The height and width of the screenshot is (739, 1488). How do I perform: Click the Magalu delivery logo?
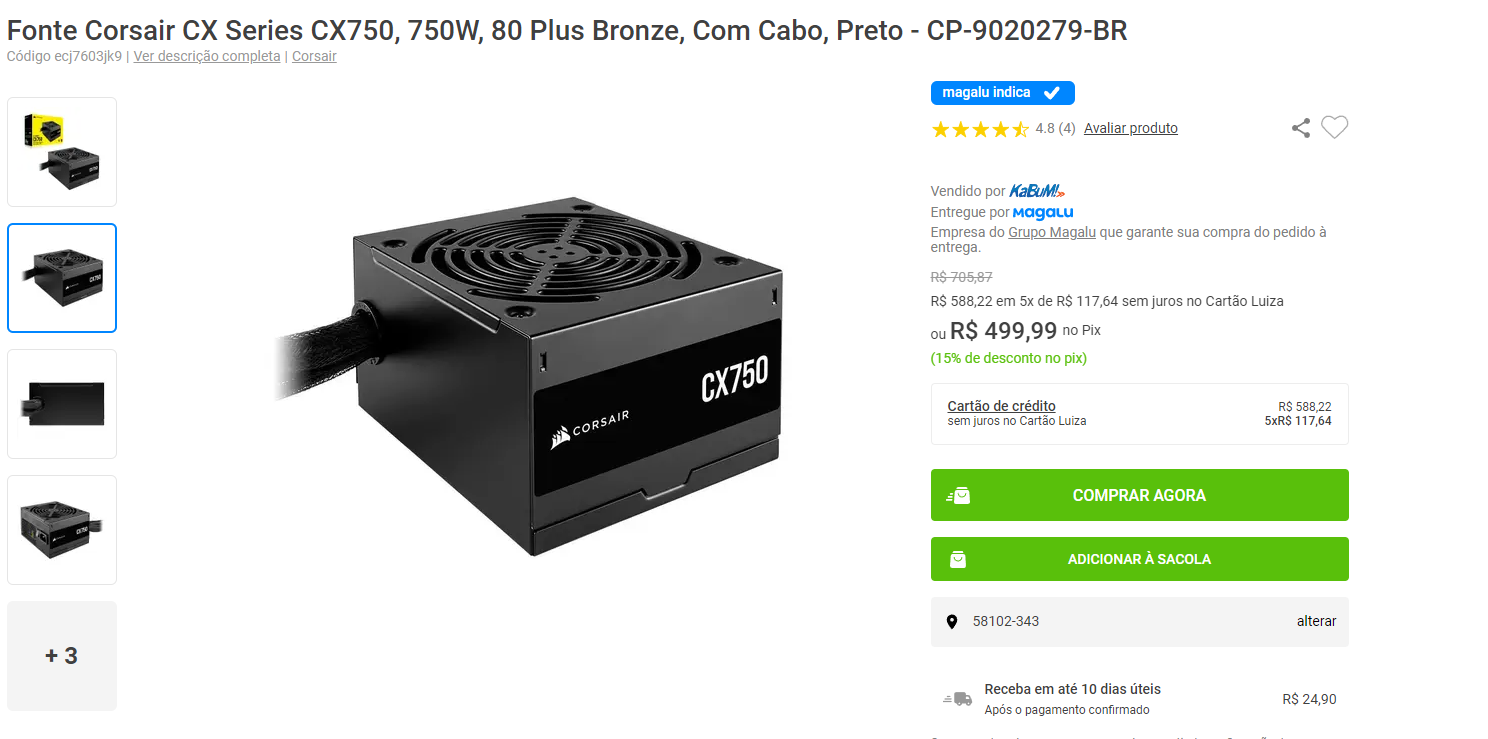[x=1043, y=213]
